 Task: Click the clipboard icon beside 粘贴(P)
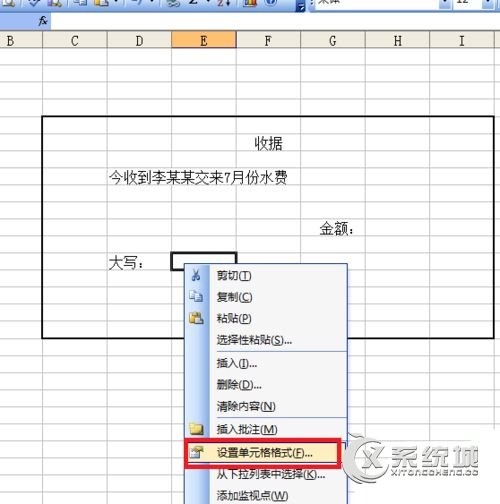click(196, 318)
